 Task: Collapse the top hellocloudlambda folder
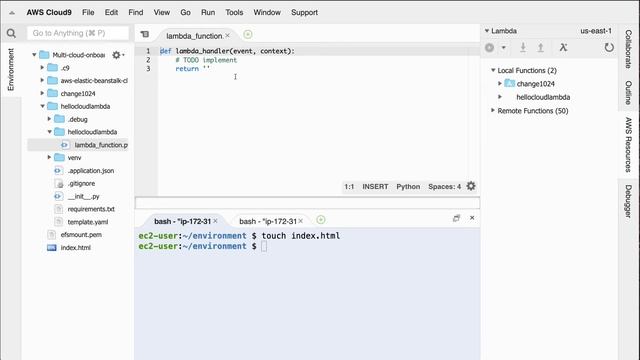point(42,106)
